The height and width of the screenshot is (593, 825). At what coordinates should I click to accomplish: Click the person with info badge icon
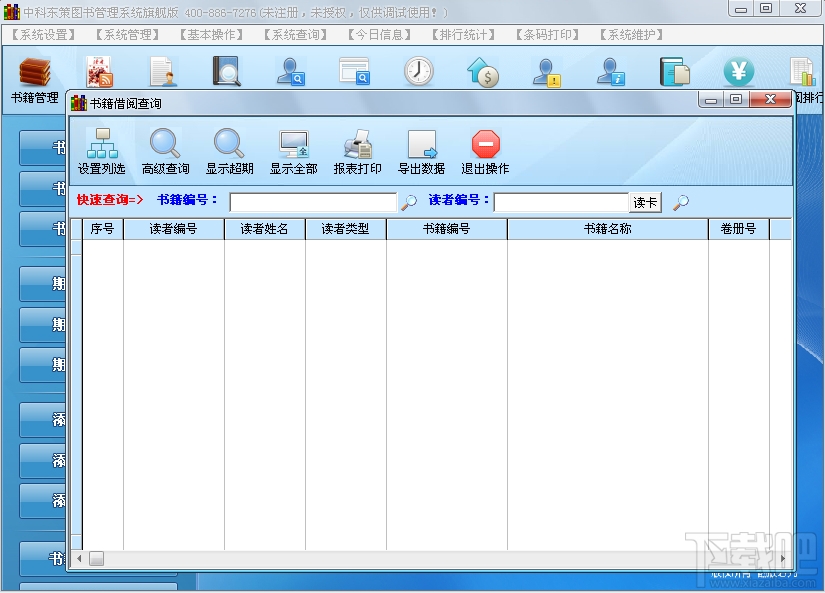(x=610, y=71)
